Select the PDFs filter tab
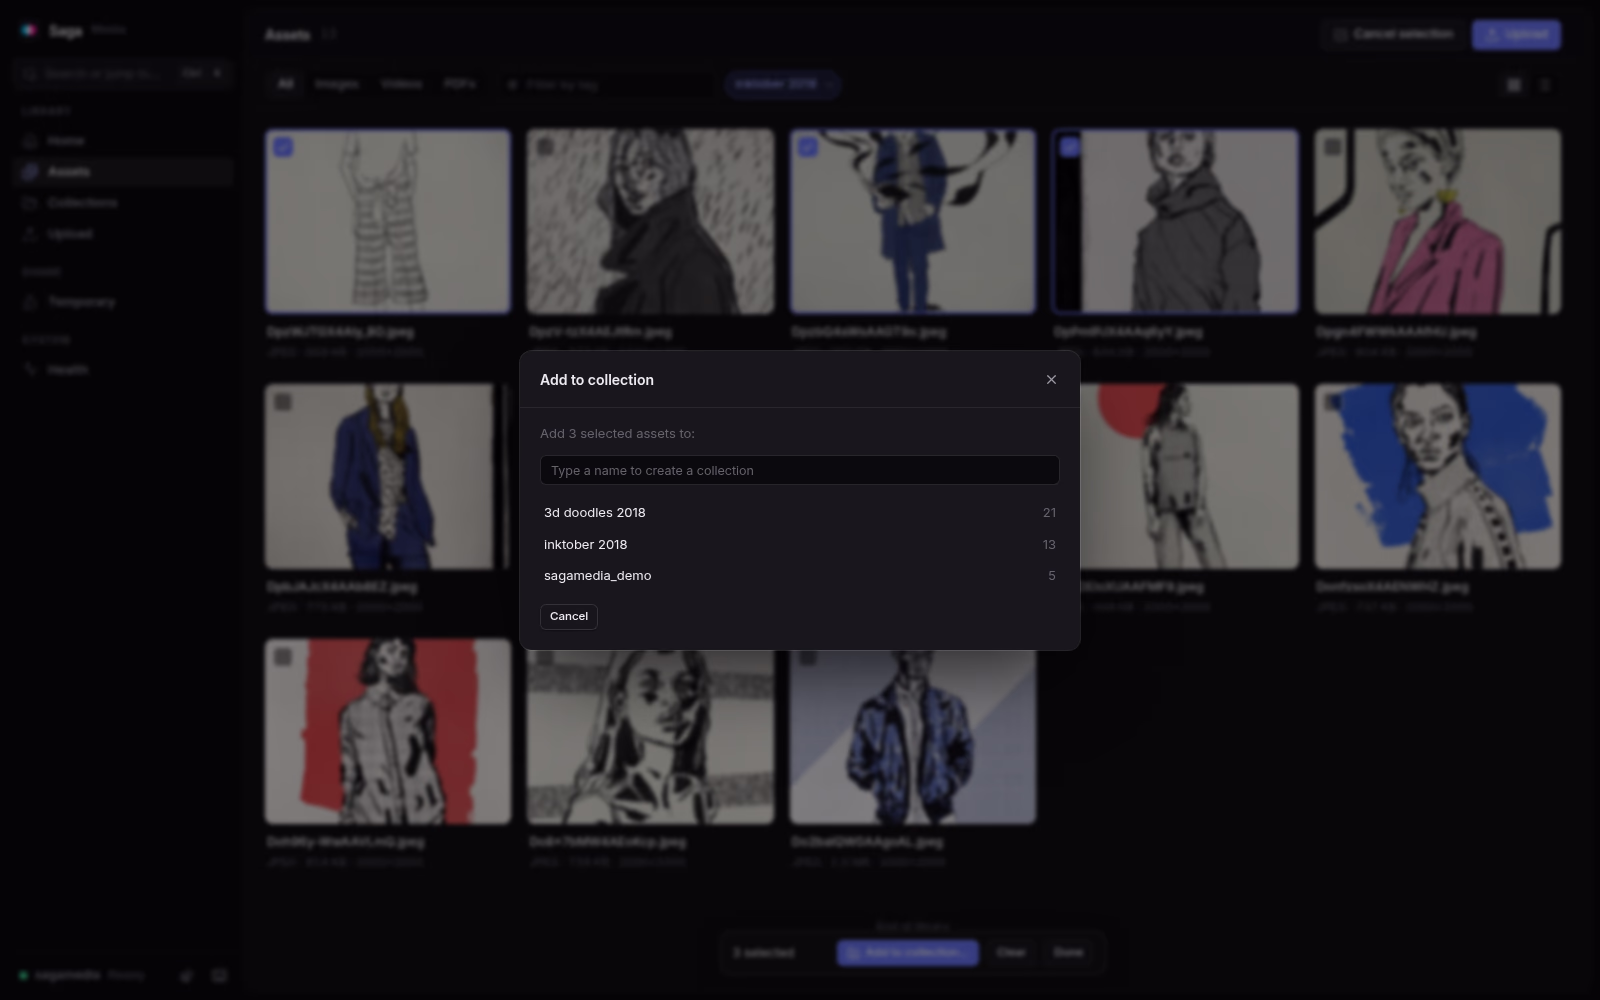 click(x=459, y=85)
